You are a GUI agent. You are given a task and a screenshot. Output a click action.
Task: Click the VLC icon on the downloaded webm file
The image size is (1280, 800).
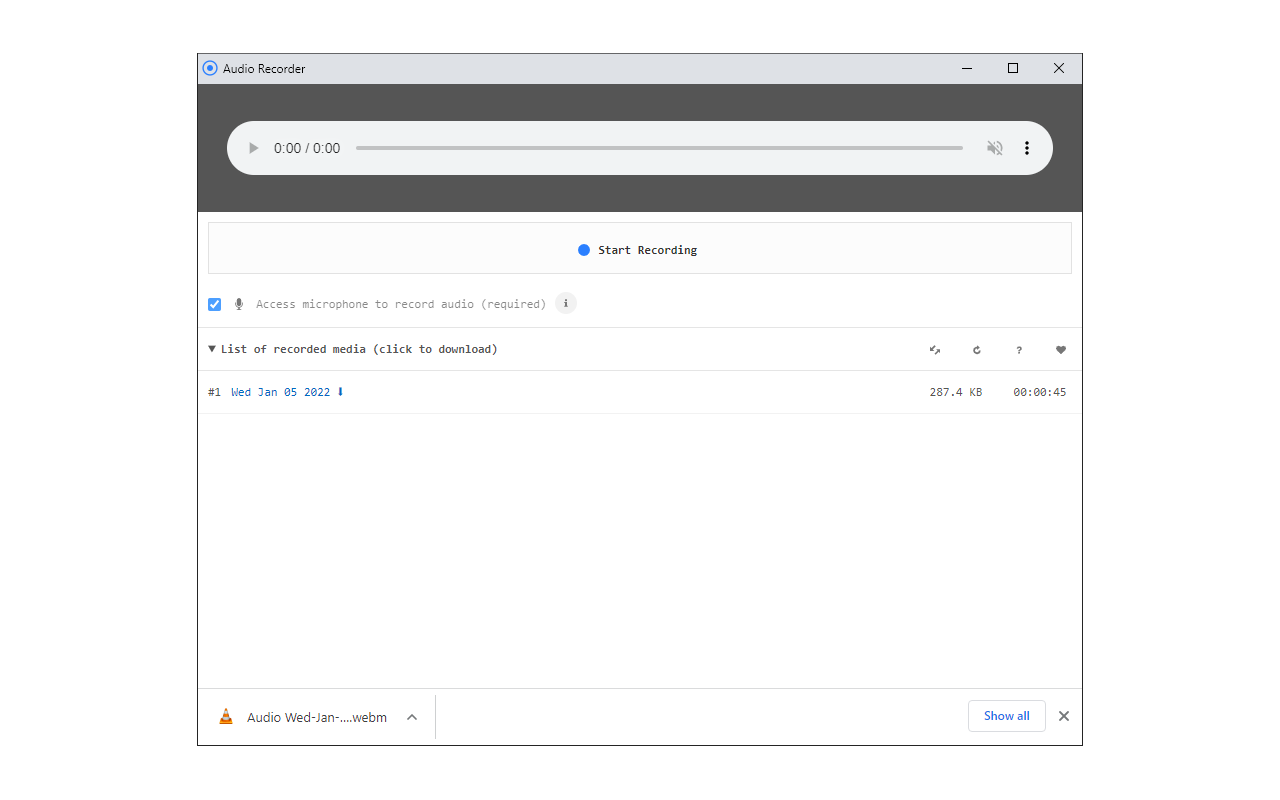tap(226, 716)
